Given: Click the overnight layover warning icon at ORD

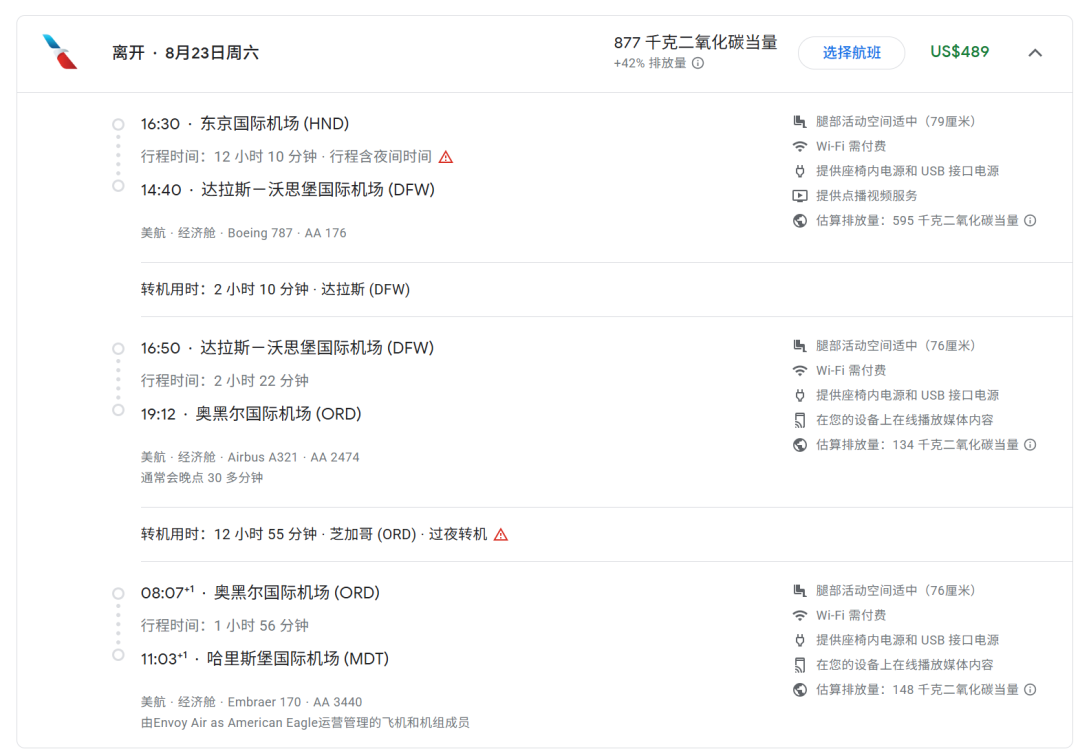Looking at the screenshot, I should [x=501, y=535].
